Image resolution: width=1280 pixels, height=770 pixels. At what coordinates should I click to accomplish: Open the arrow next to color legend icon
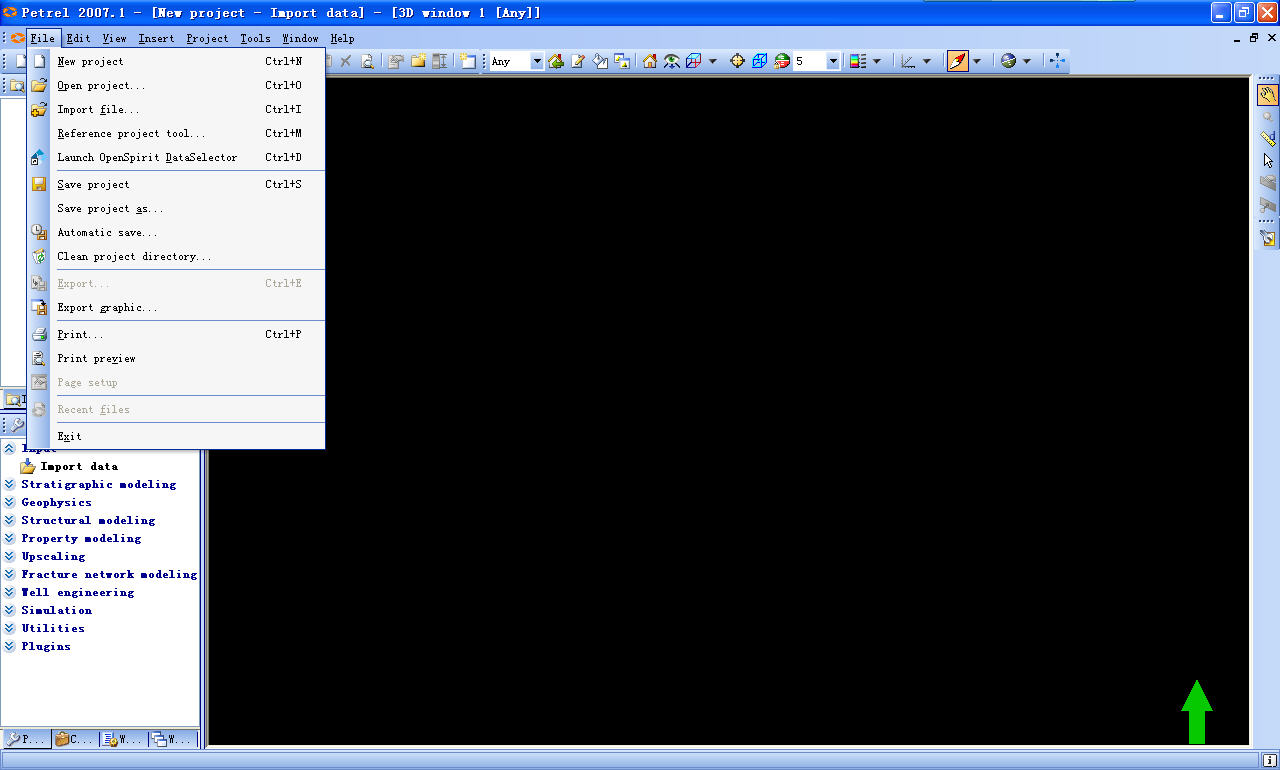point(877,61)
